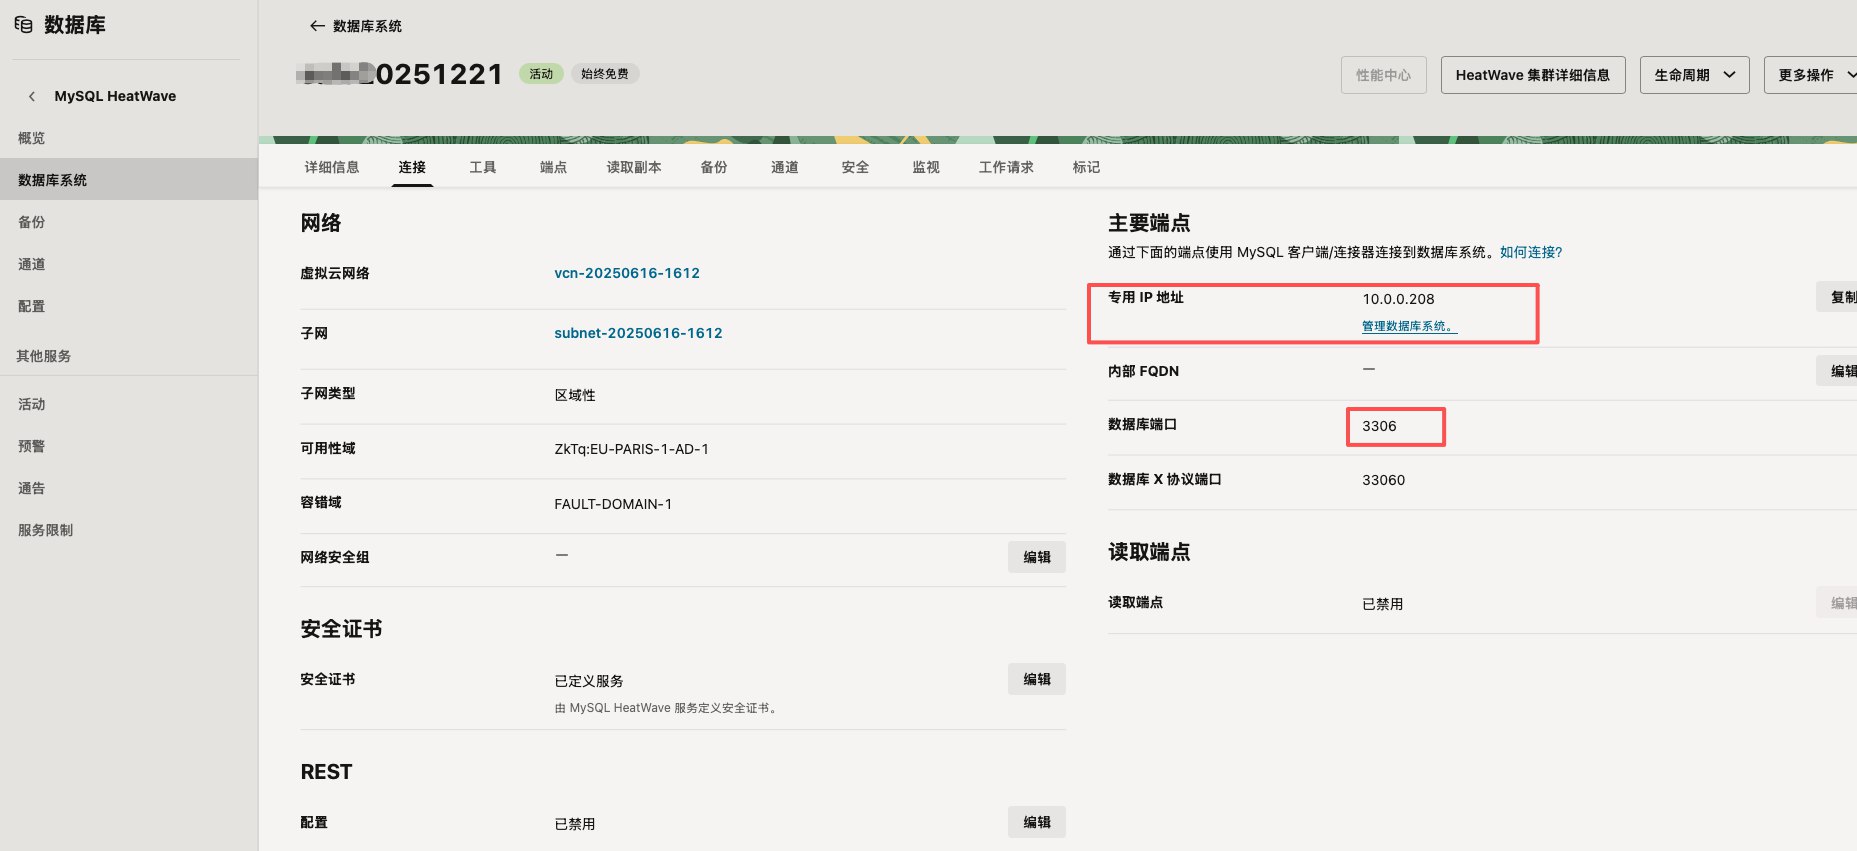Image resolution: width=1857 pixels, height=851 pixels.
Task: Edit the REST 配置 setting
Action: point(1036,822)
